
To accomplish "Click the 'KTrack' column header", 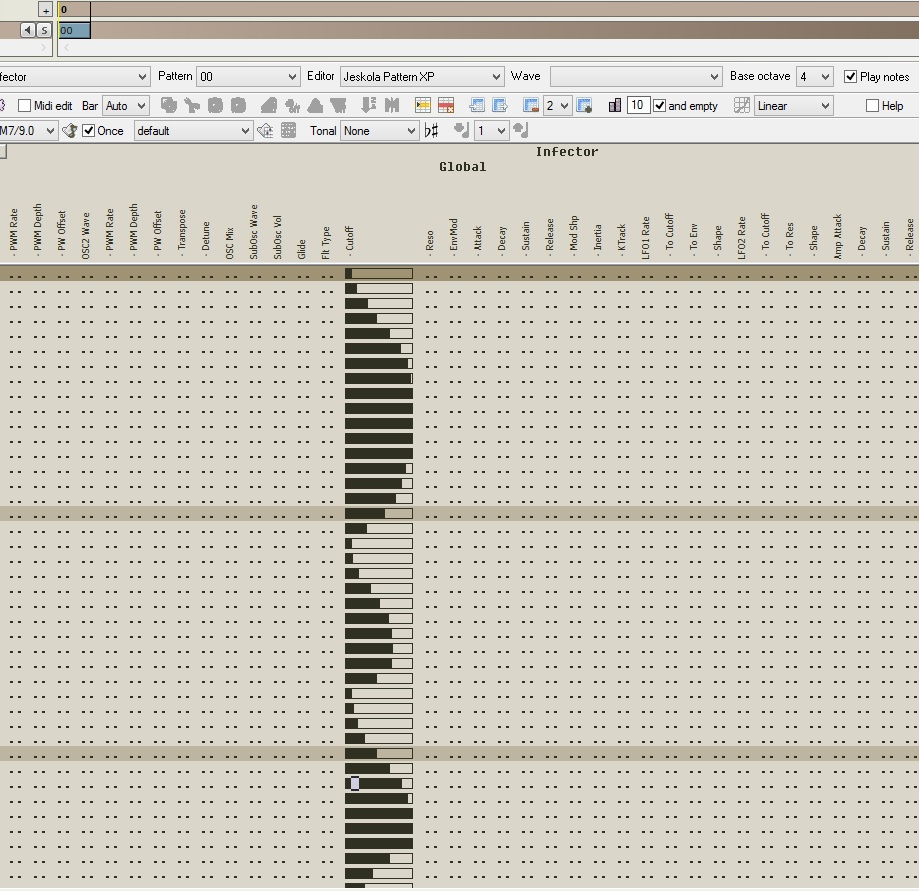I will click(x=621, y=240).
